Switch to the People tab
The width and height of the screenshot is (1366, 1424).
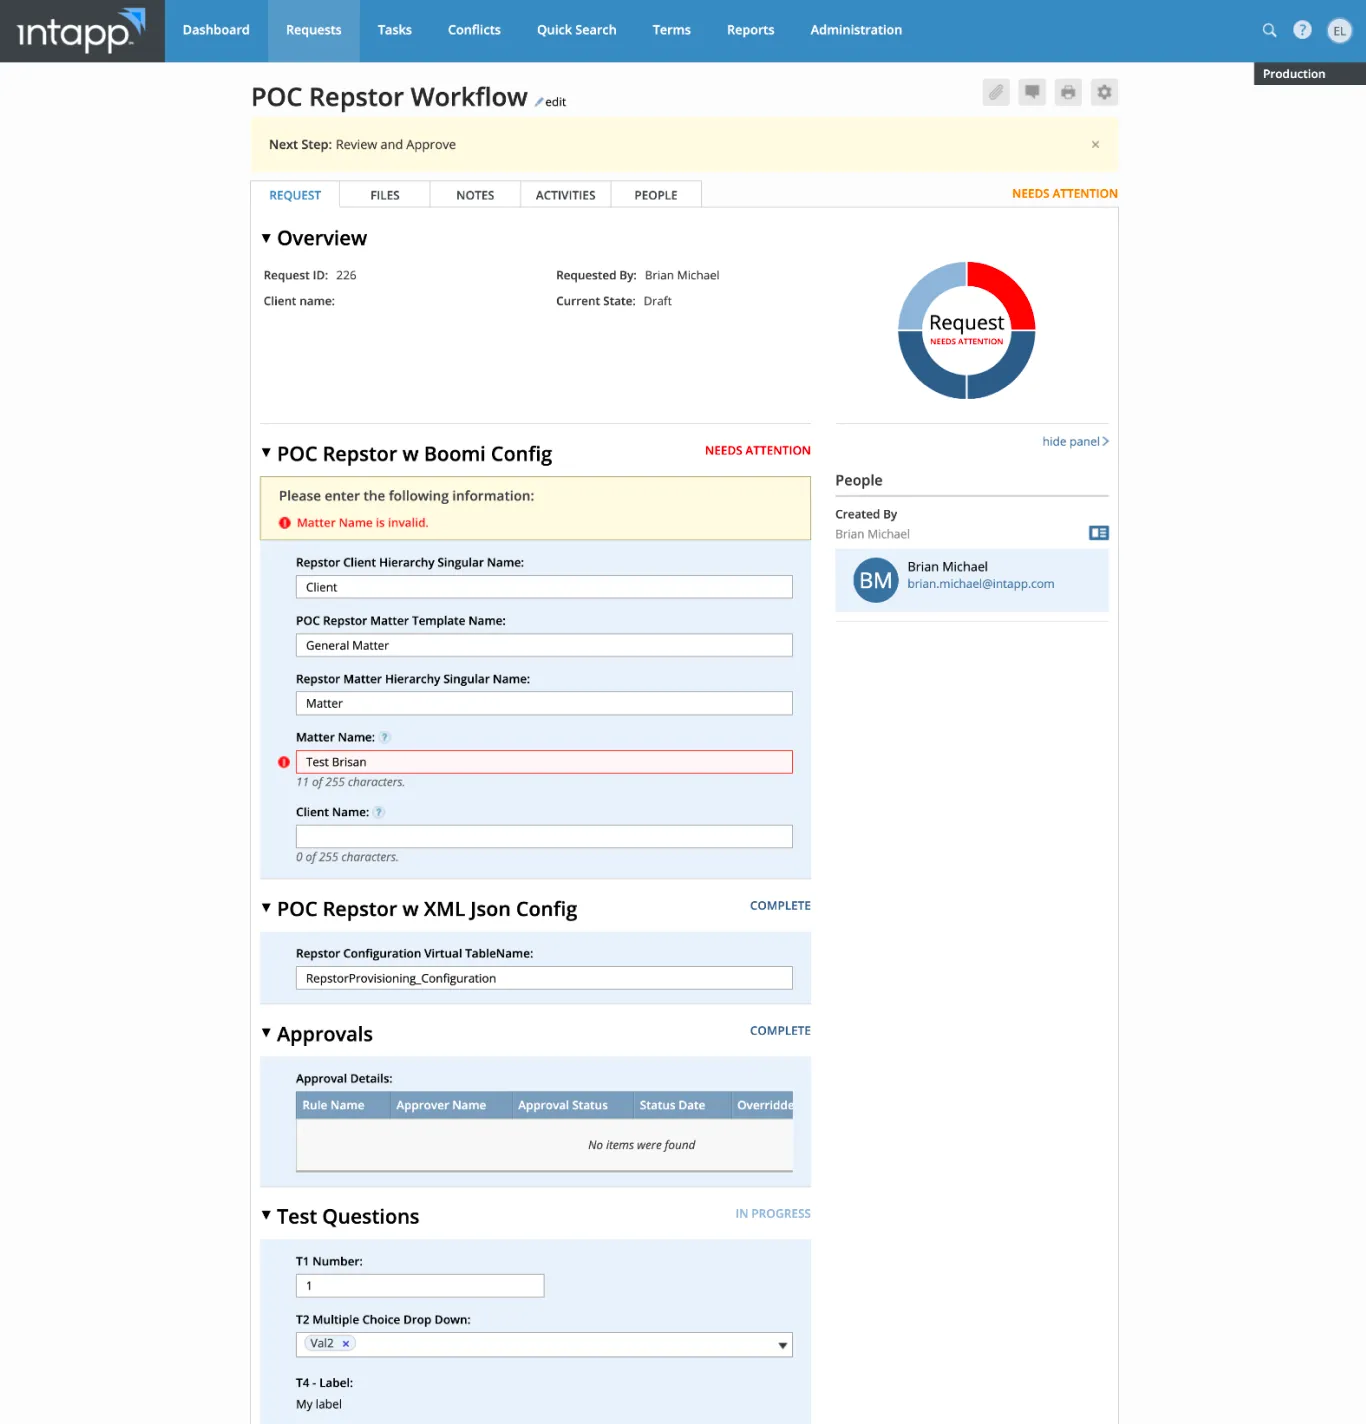click(656, 195)
